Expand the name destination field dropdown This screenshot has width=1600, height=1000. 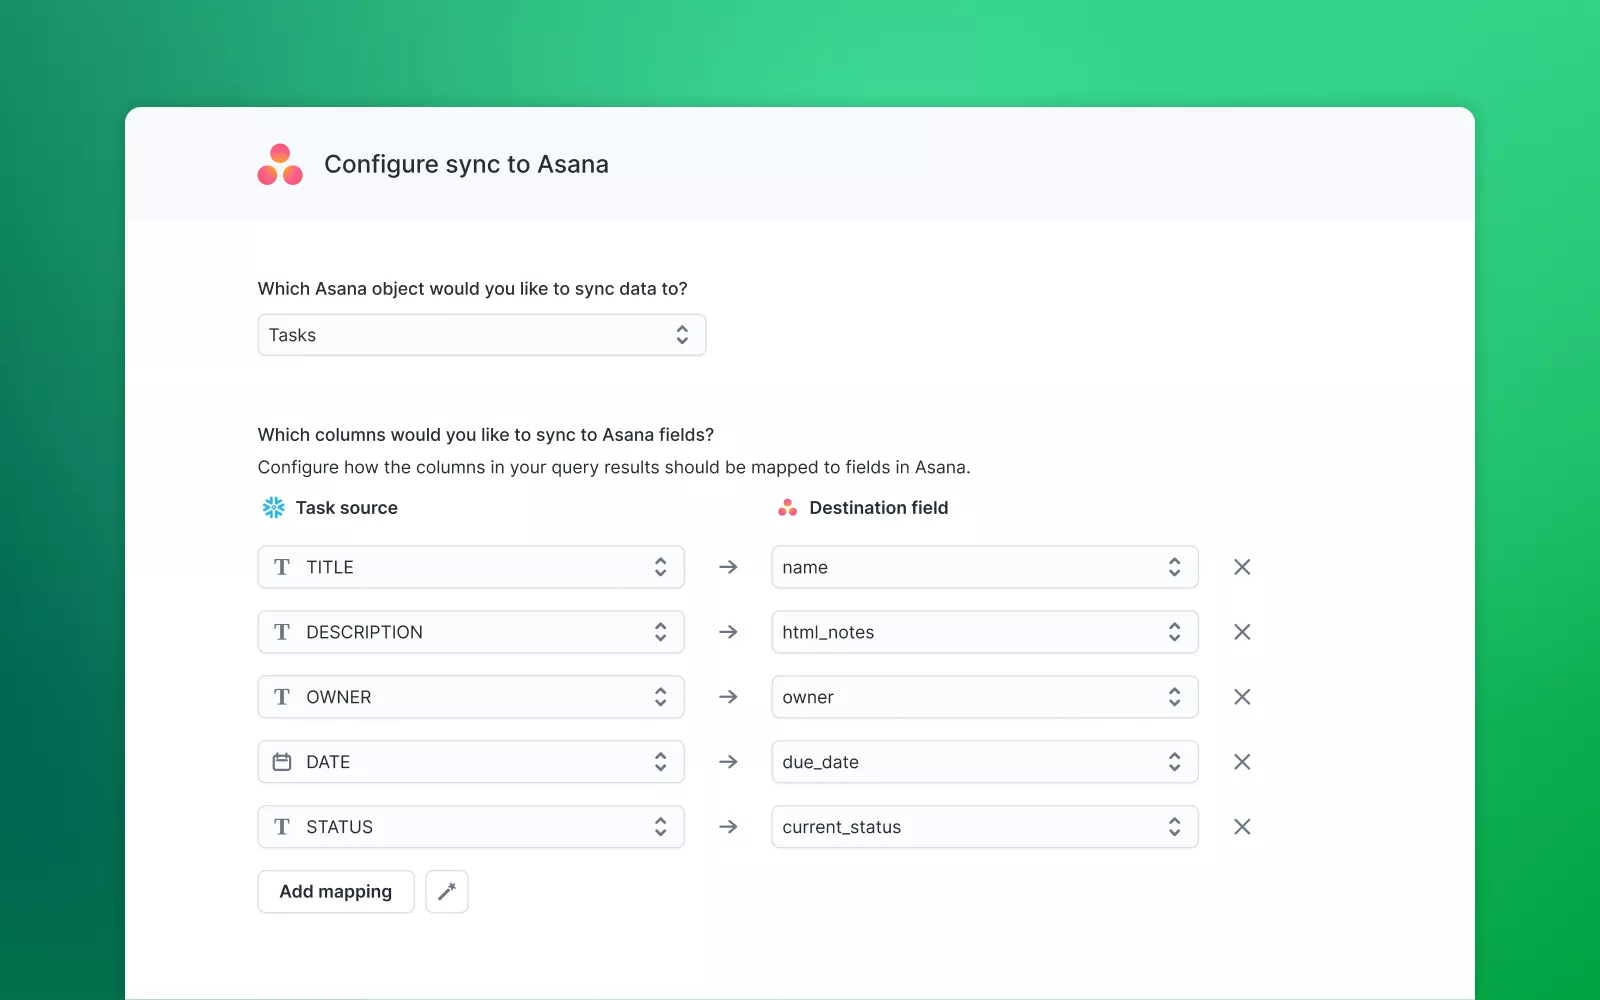[x=984, y=567]
